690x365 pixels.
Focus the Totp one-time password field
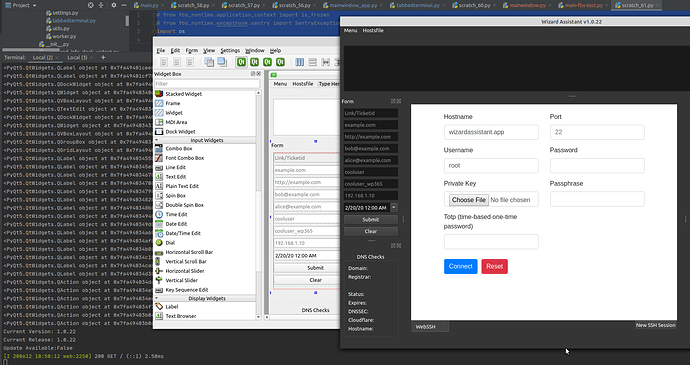[x=491, y=242]
